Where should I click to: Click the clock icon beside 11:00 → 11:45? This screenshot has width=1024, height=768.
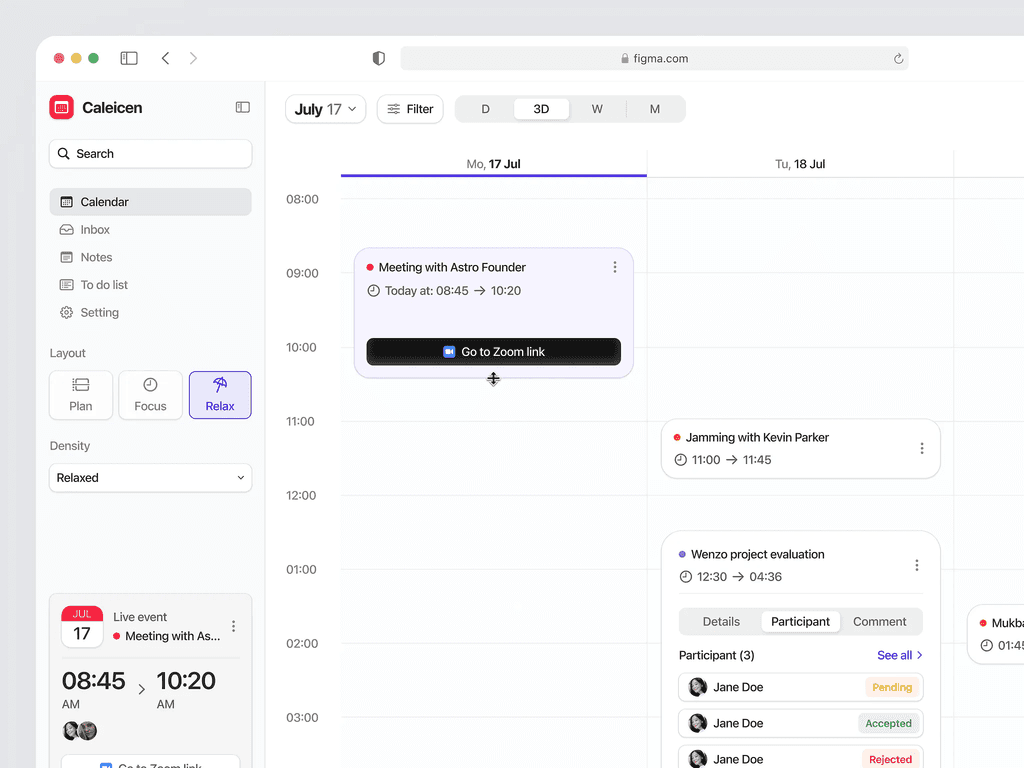point(680,460)
